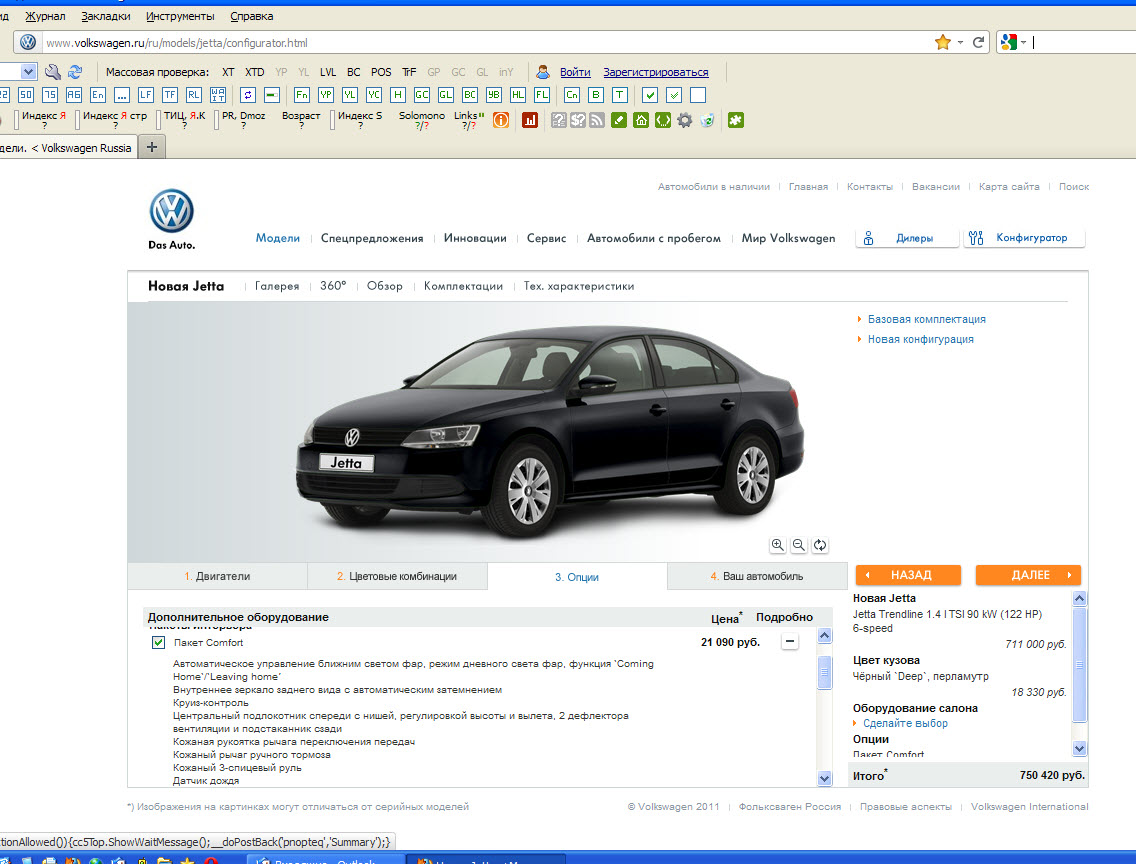The height and width of the screenshot is (864, 1136).
Task: Switch to the 4. Ваш автомобиль tab
Action: coord(757,576)
